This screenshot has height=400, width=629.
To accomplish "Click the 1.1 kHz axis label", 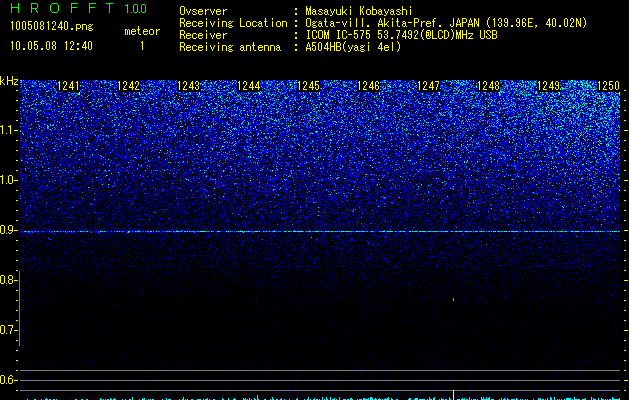I will (8, 130).
